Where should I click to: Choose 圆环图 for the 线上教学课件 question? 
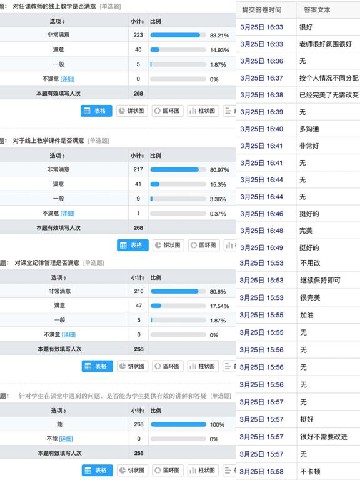(x=204, y=245)
